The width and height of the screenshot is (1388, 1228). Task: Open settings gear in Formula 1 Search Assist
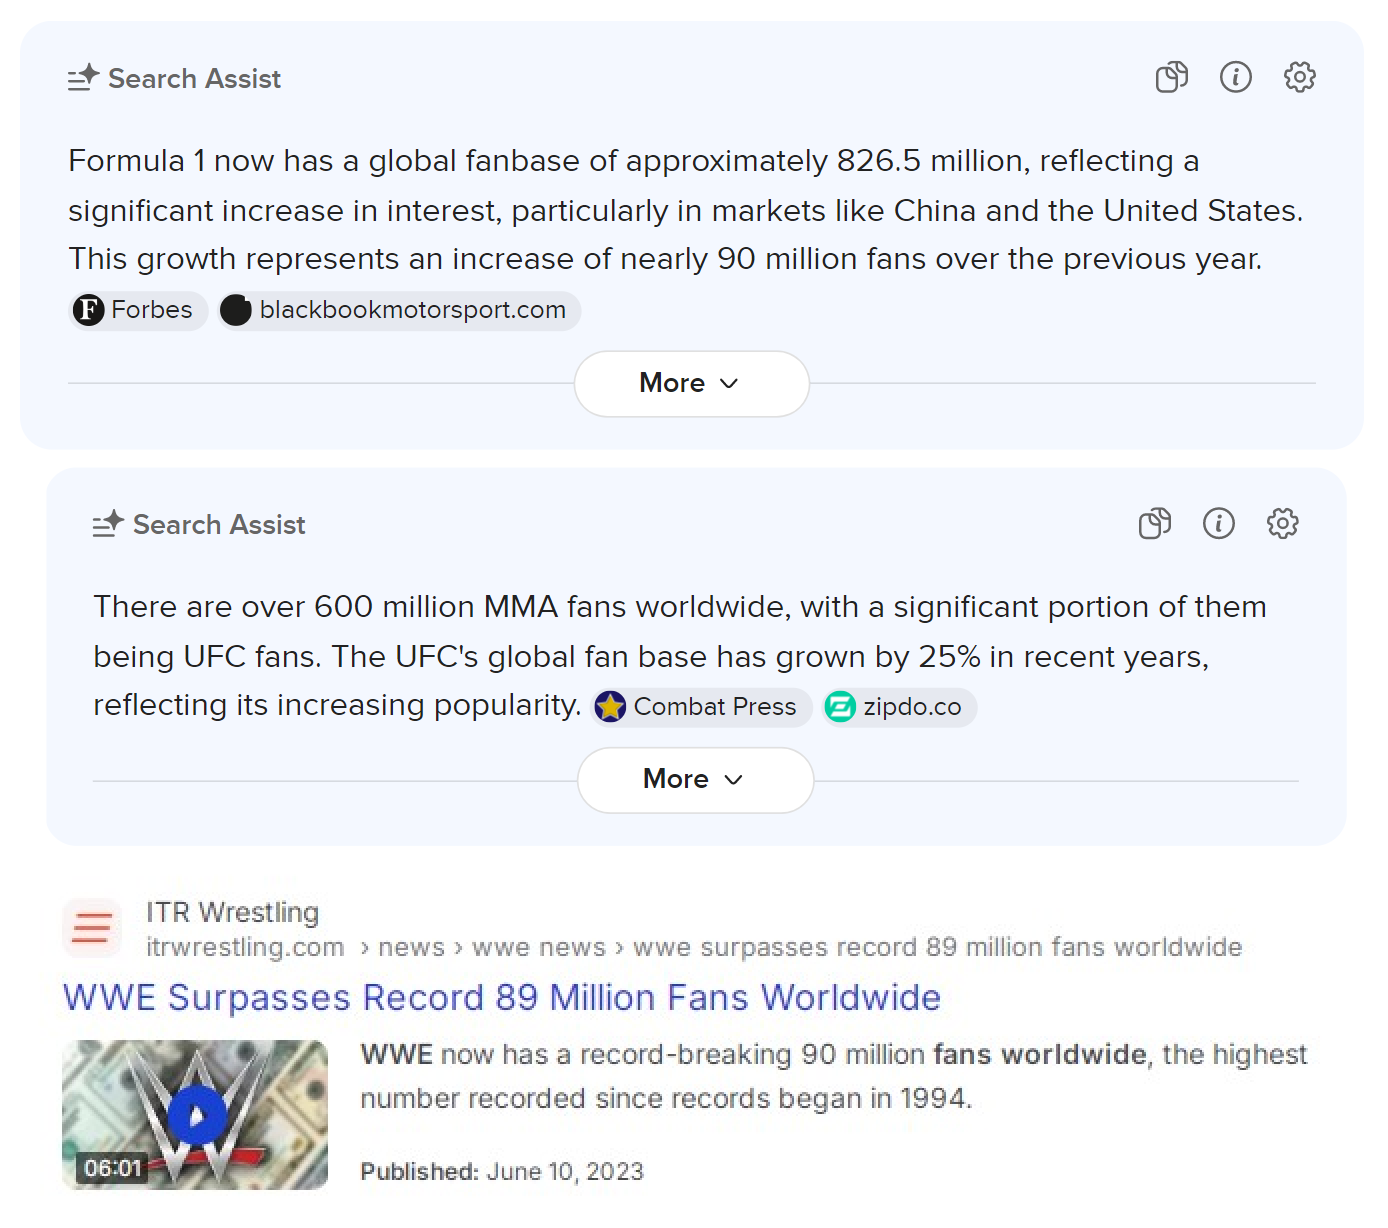(x=1299, y=77)
